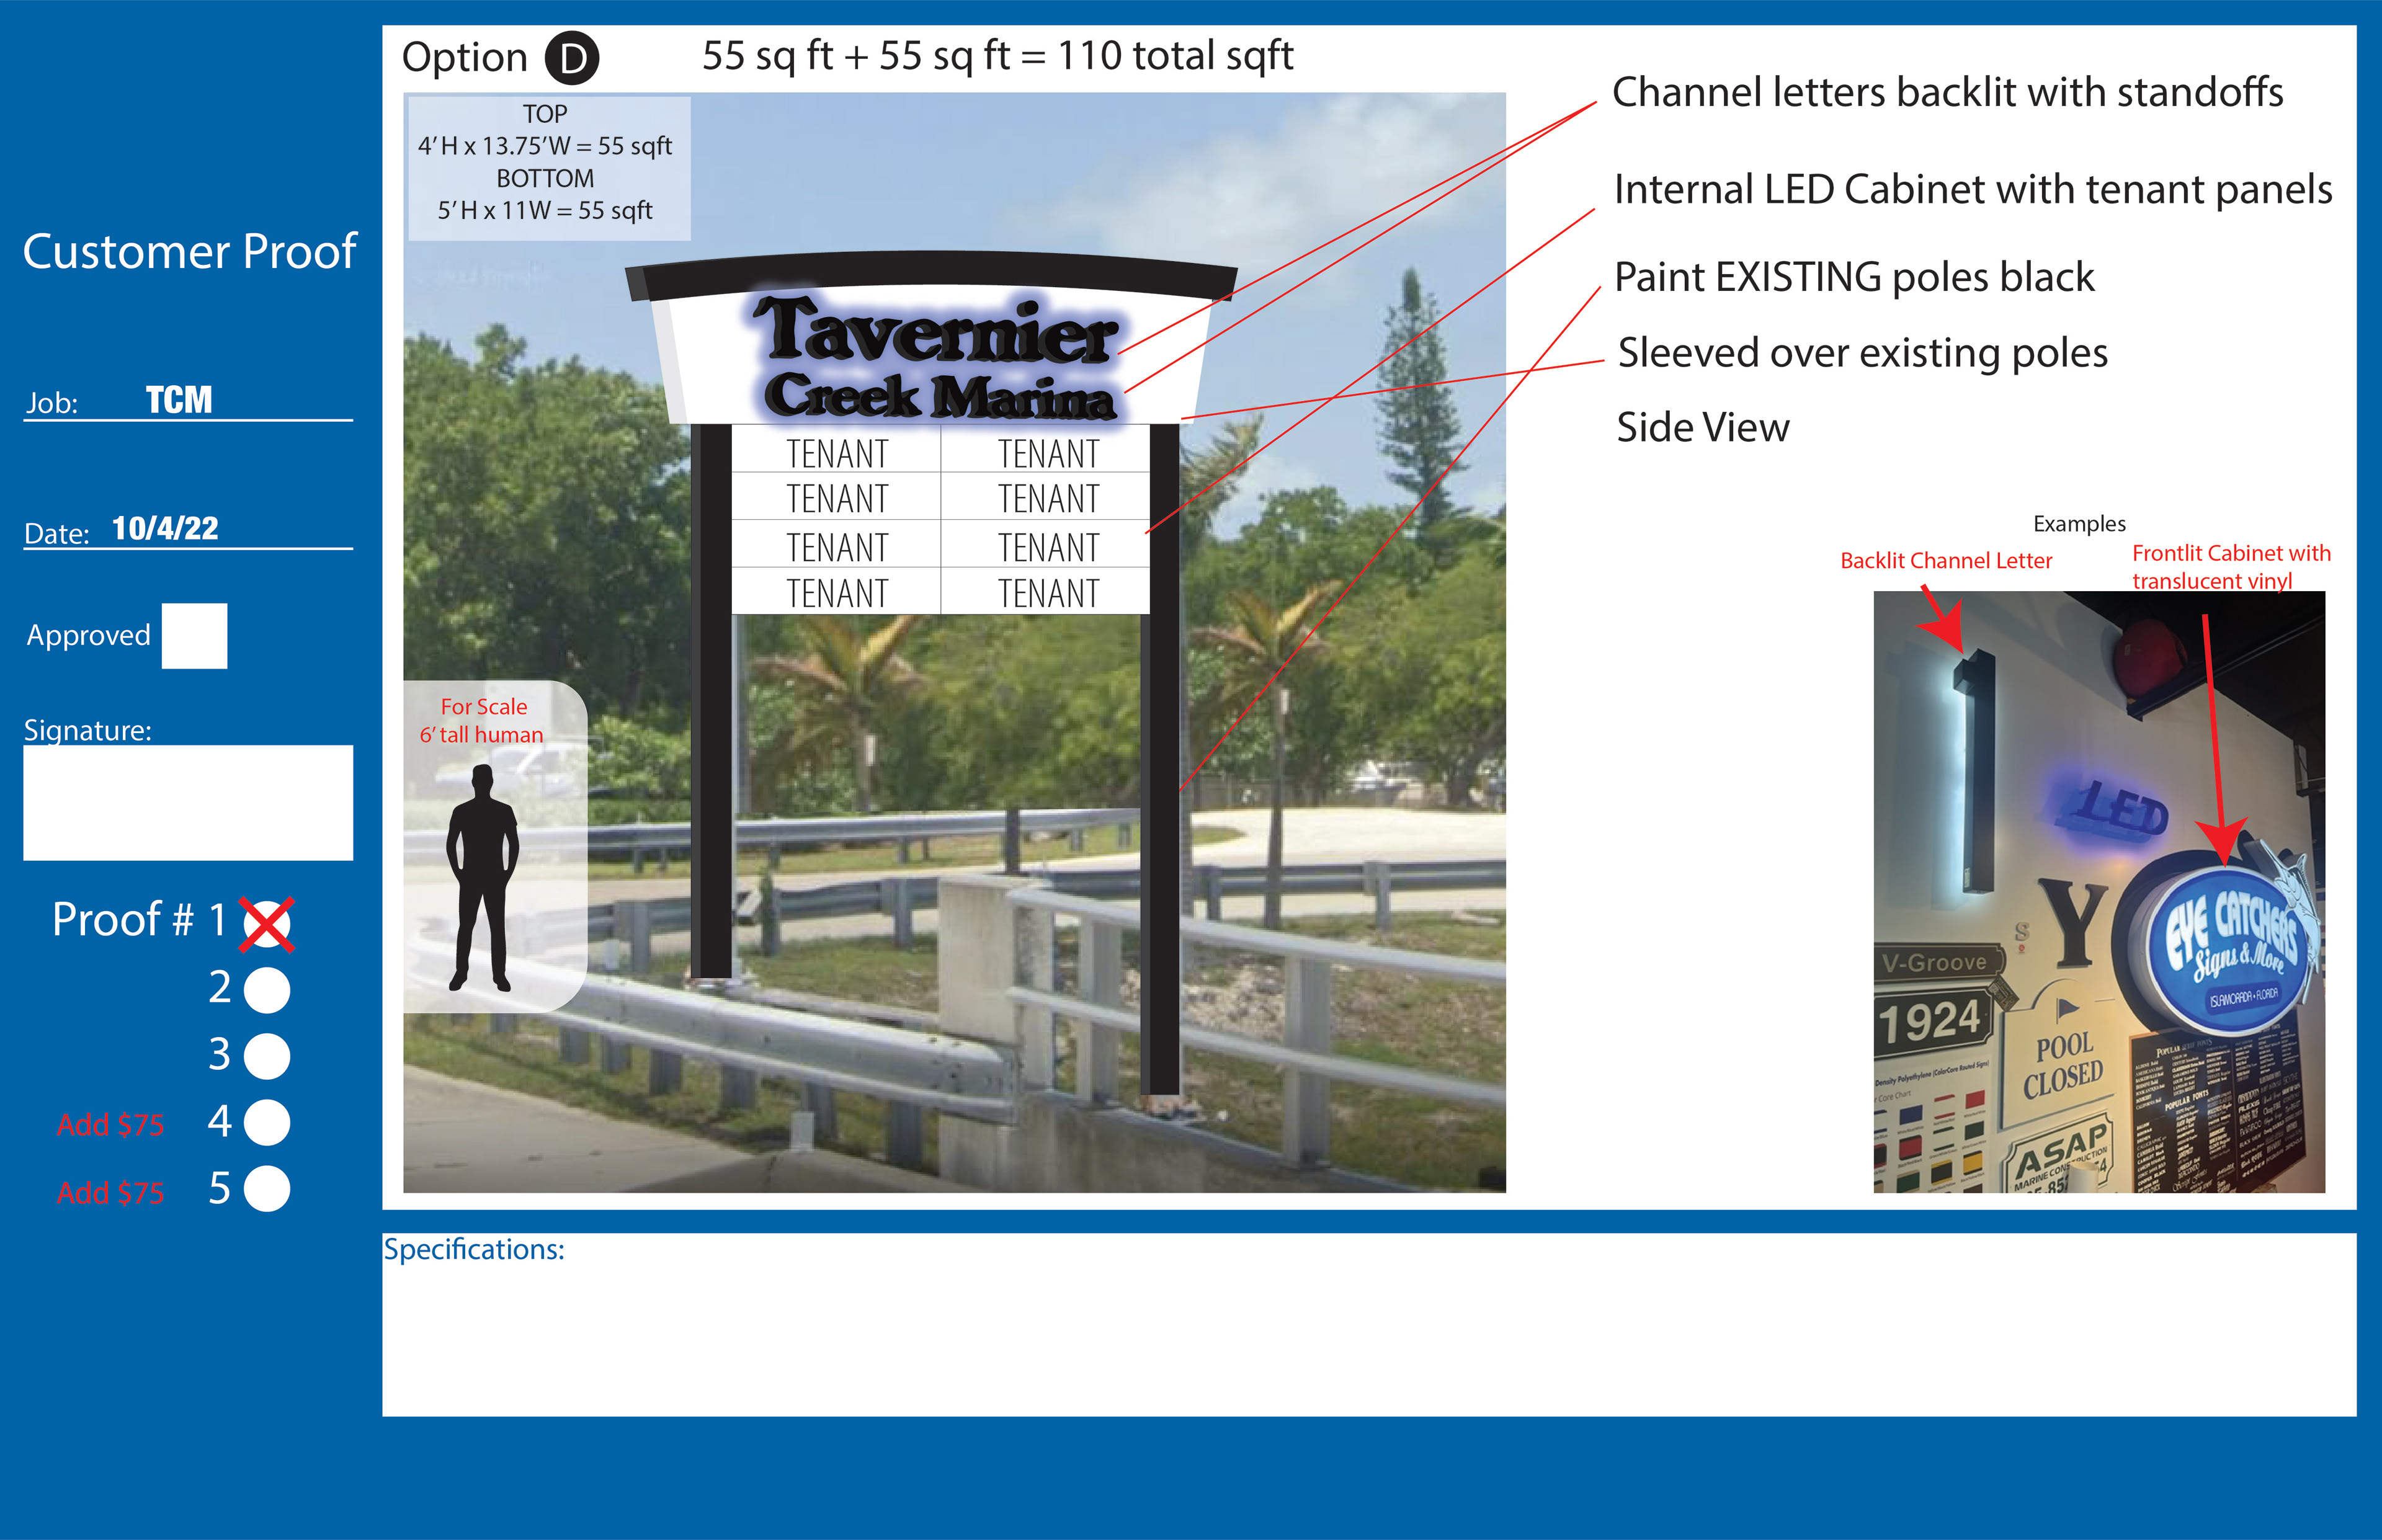This screenshot has height=1540, width=2382.
Task: Select the Proof # 3 circle
Action: pyautogui.click(x=267, y=1056)
